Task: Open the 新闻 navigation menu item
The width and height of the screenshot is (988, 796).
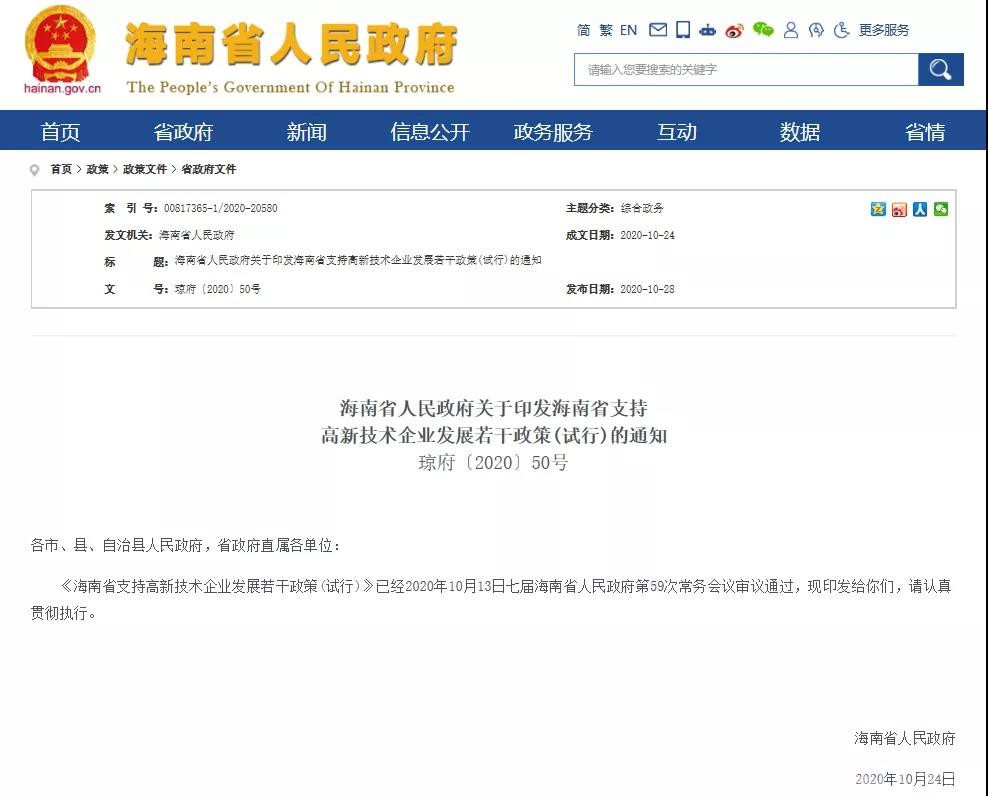Action: (x=306, y=132)
